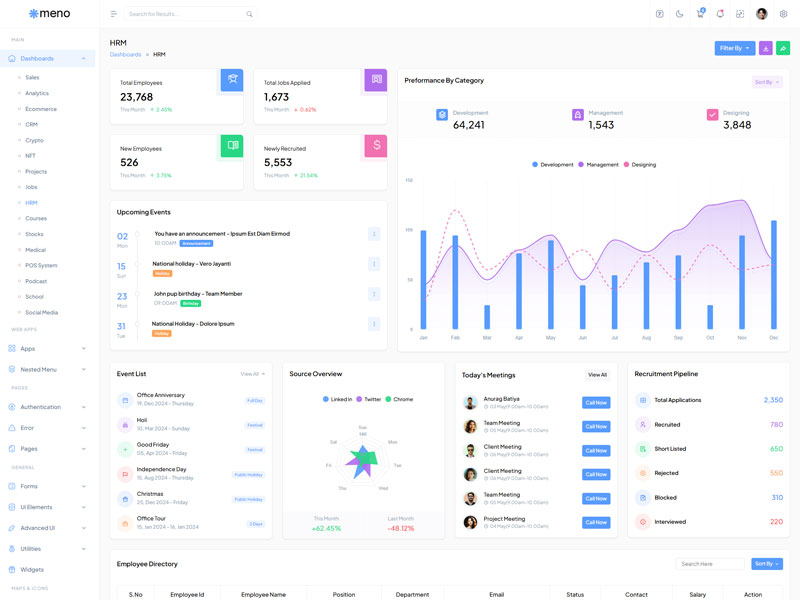Click the Designing pink legend marker
The image size is (800, 600).
[x=627, y=164]
